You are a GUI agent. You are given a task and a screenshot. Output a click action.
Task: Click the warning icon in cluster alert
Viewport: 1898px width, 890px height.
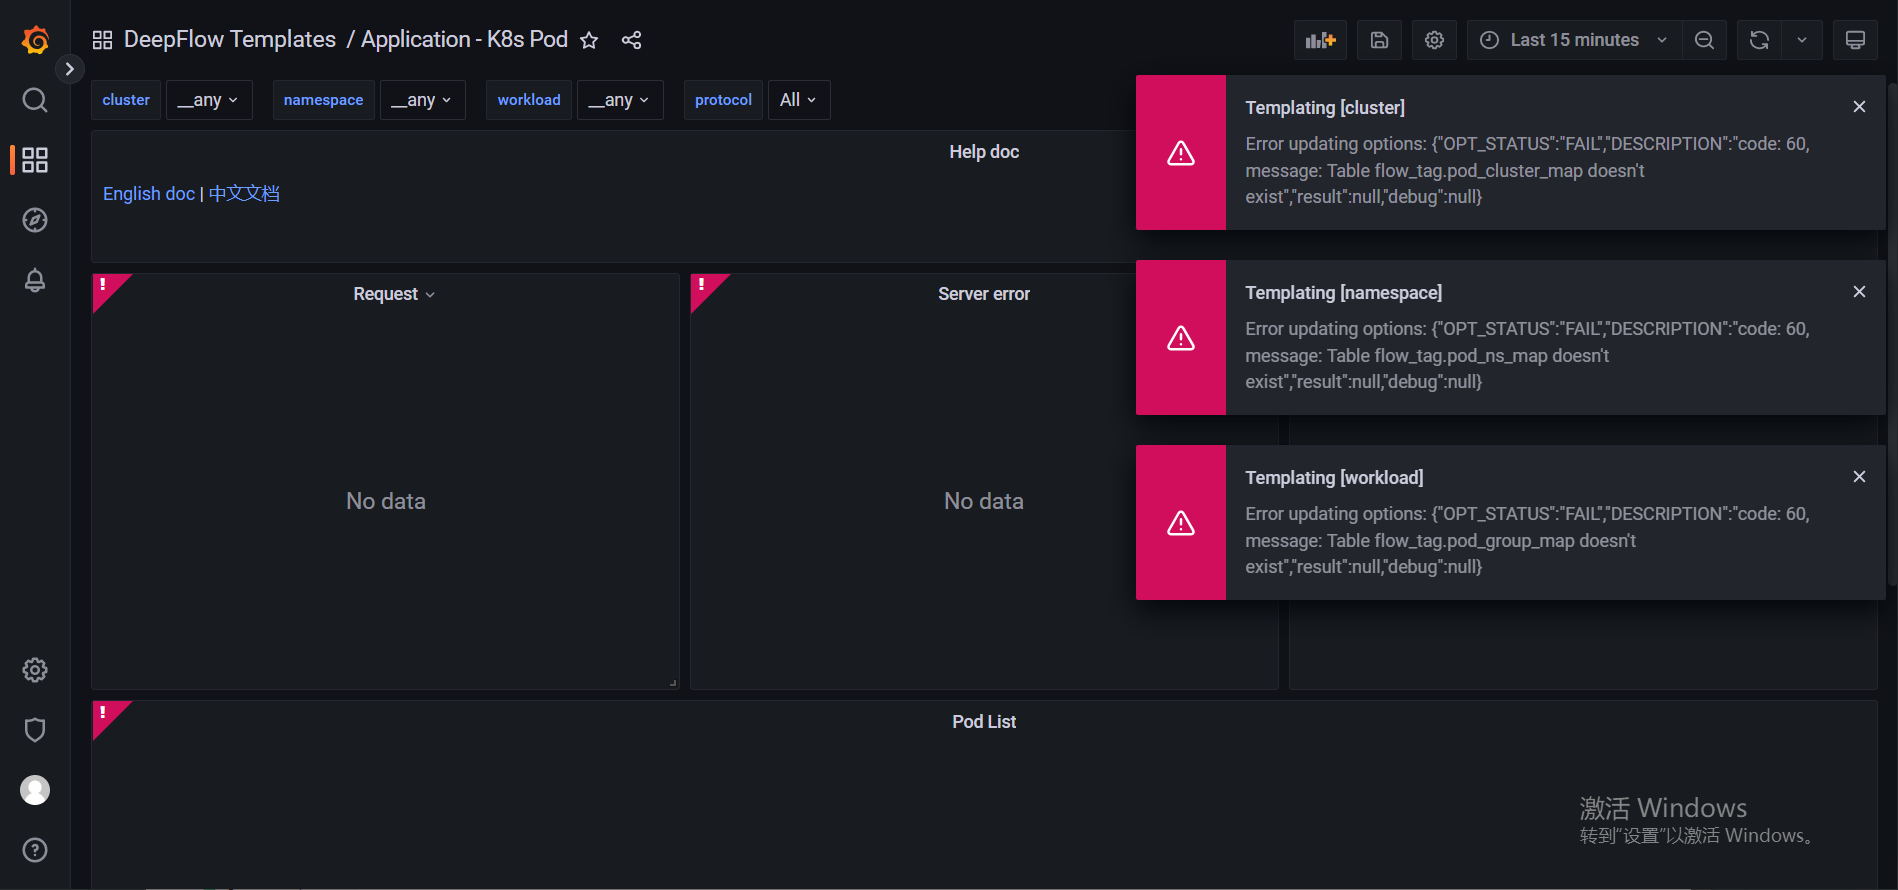coord(1181,153)
